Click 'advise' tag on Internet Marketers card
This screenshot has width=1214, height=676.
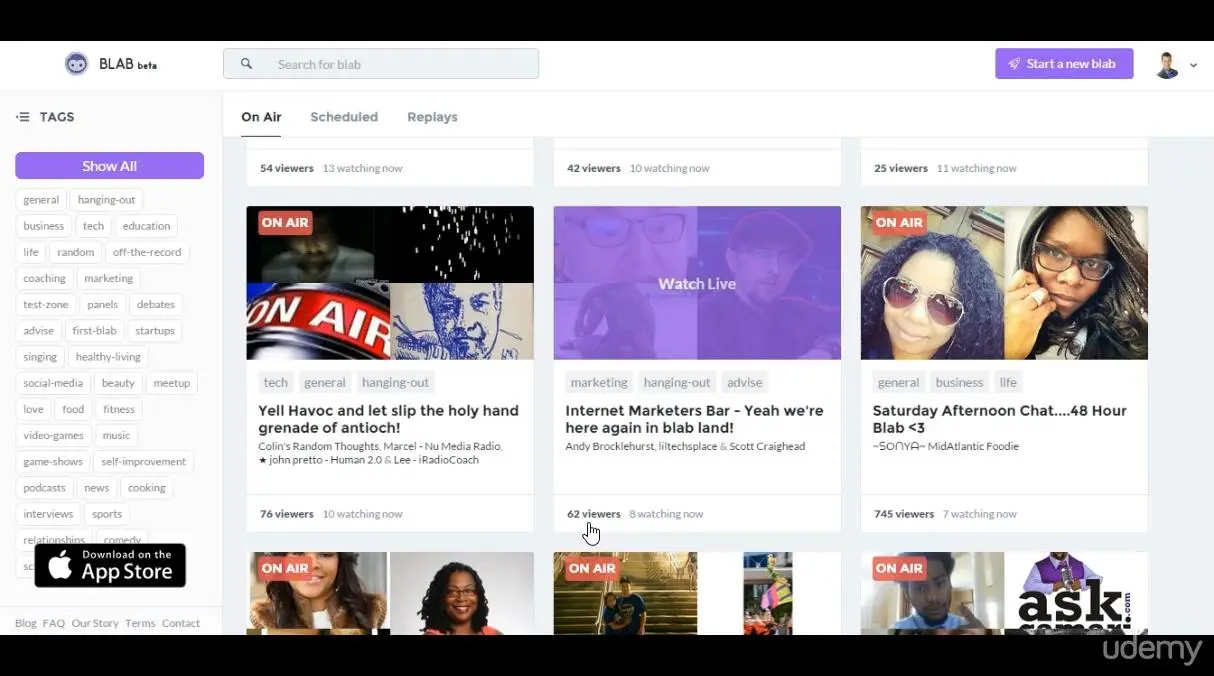744,382
